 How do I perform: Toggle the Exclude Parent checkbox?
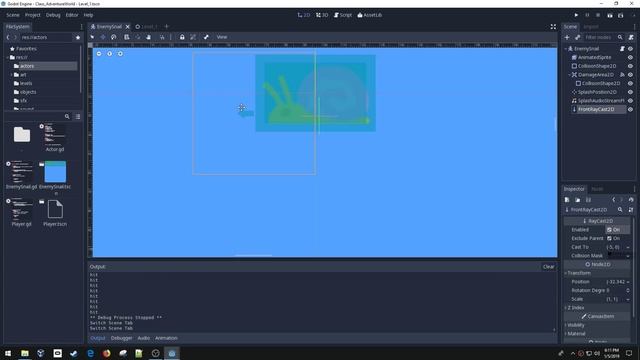[609, 238]
